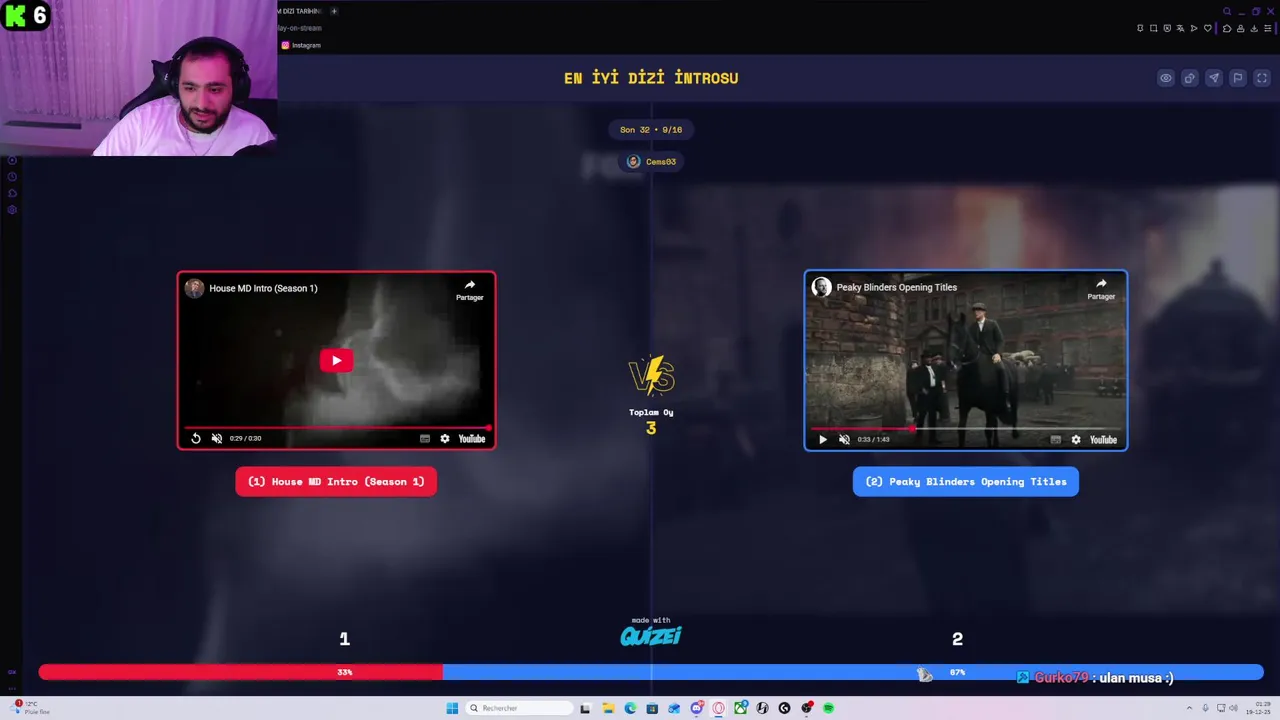The width and height of the screenshot is (1280, 720).
Task: Click Partager on House MD video
Action: tap(470, 290)
